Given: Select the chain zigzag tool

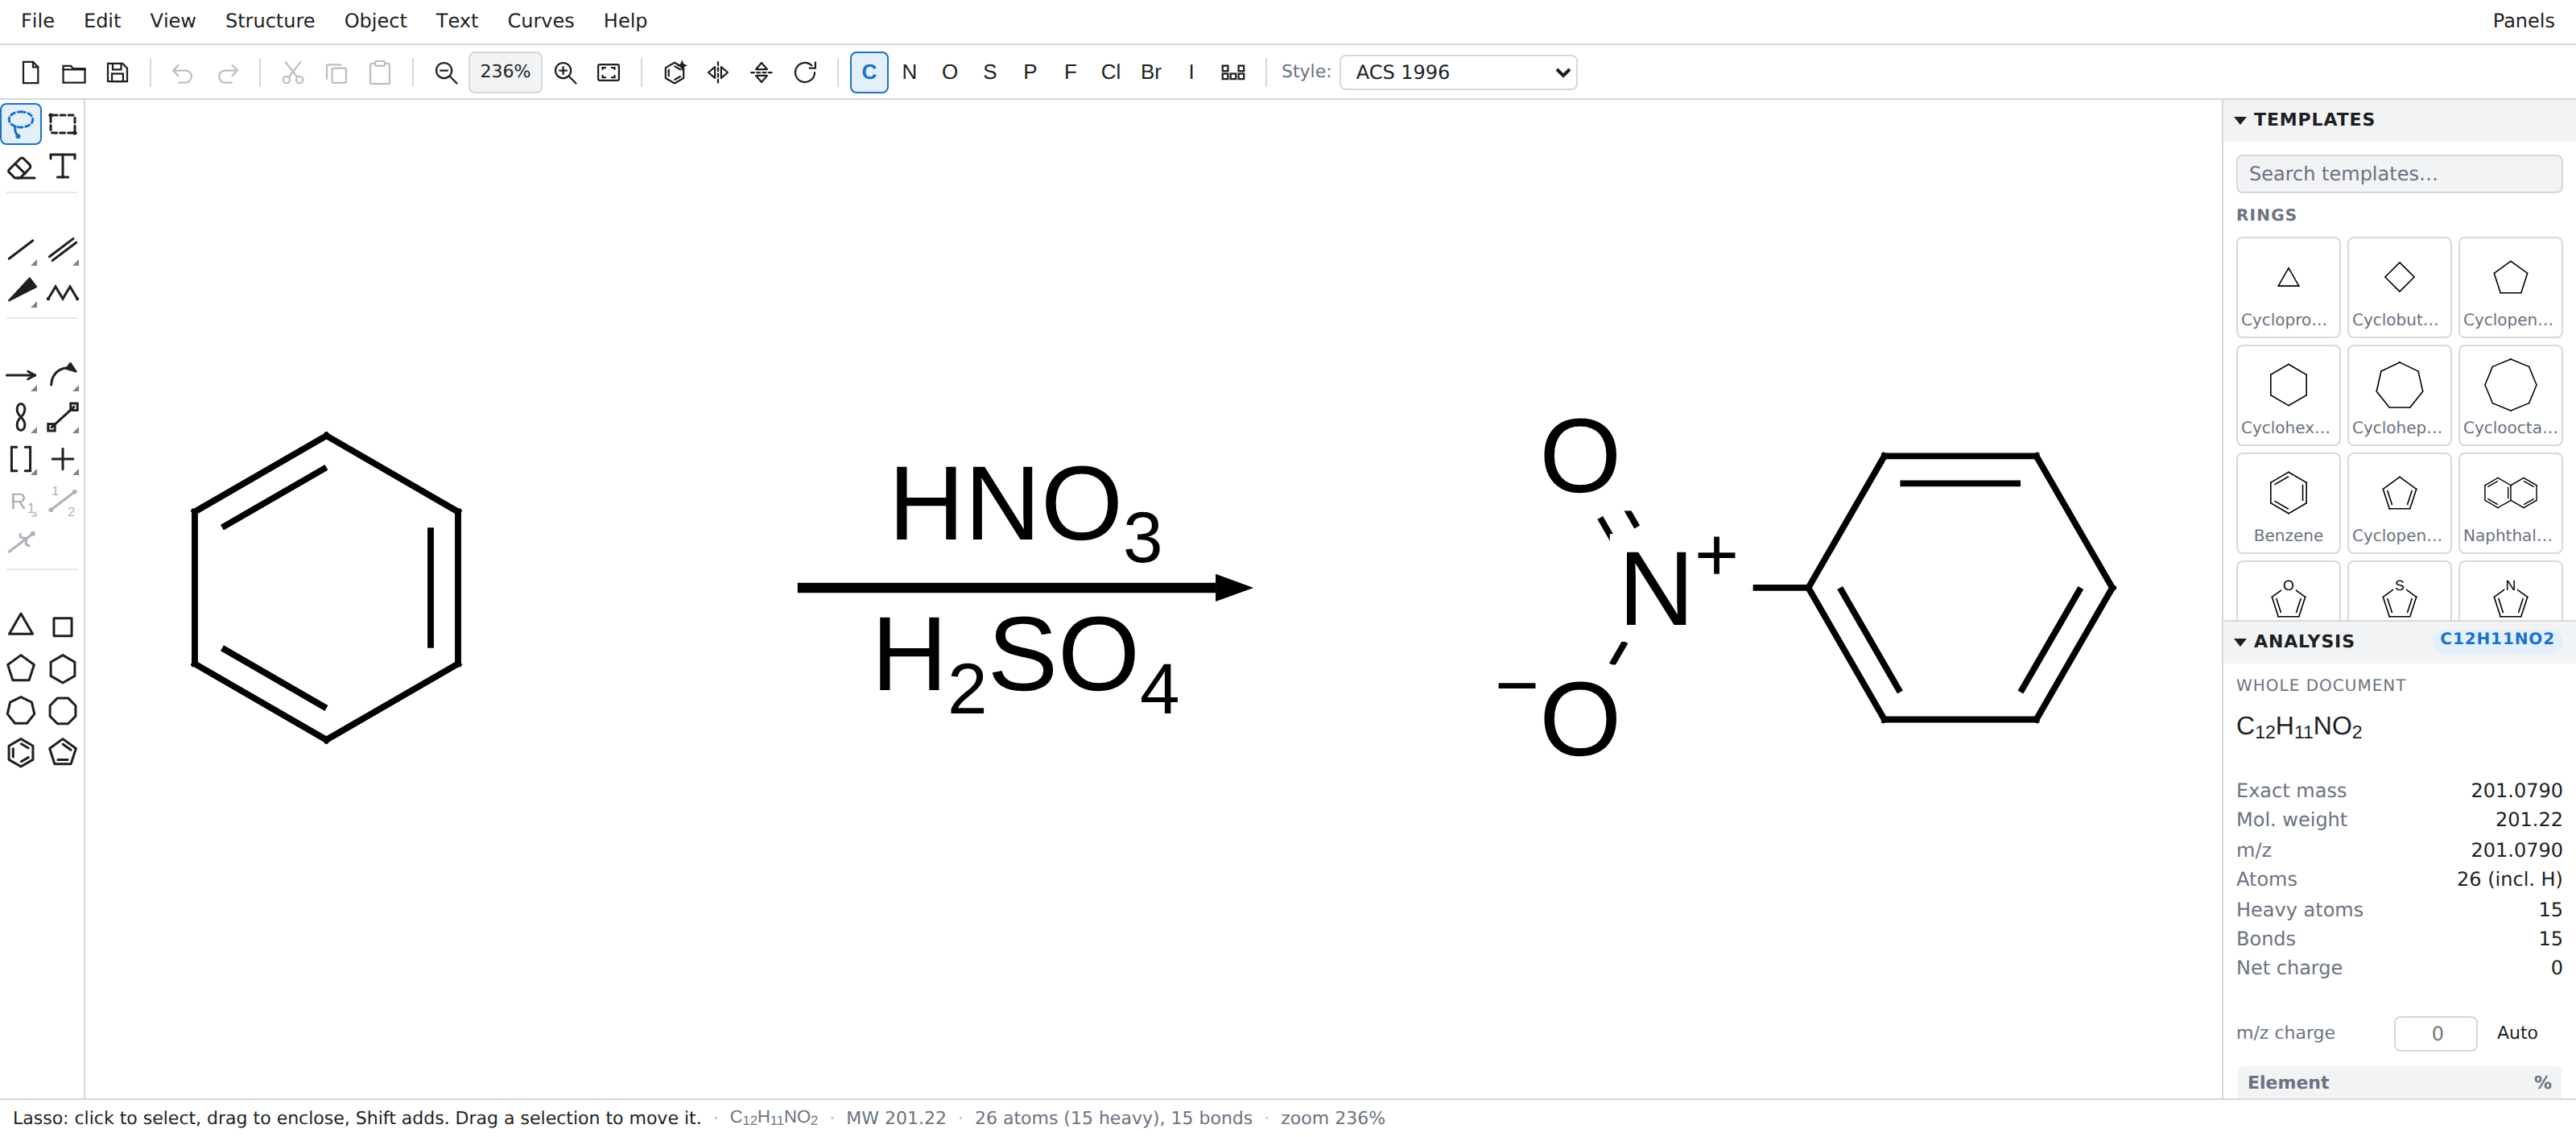Looking at the screenshot, I should coord(63,292).
